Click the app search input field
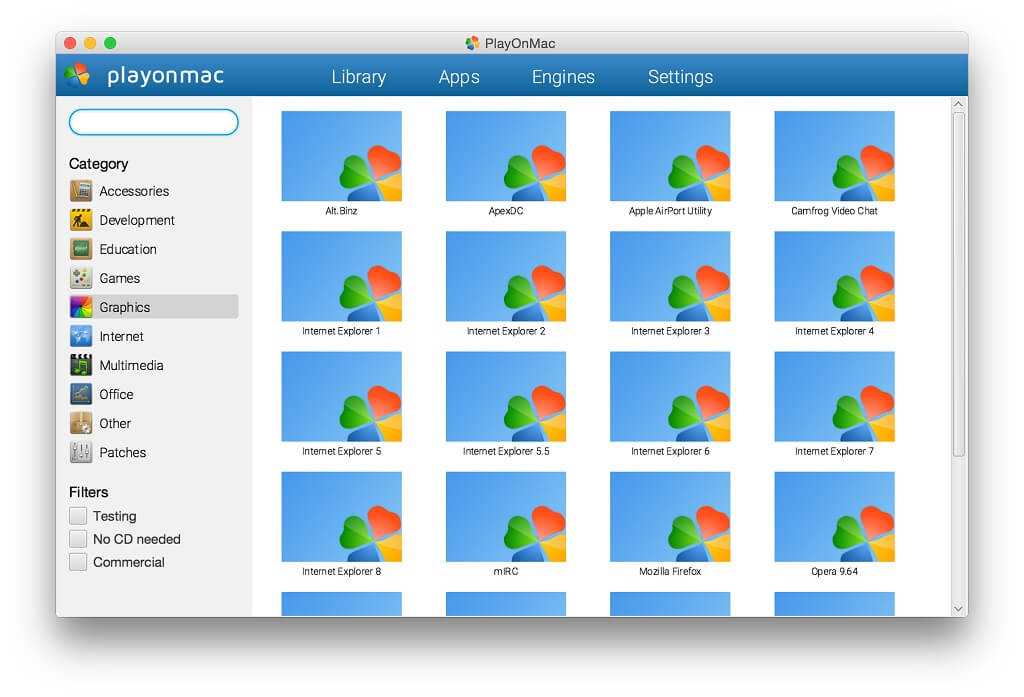The image size is (1024, 697). (x=153, y=122)
